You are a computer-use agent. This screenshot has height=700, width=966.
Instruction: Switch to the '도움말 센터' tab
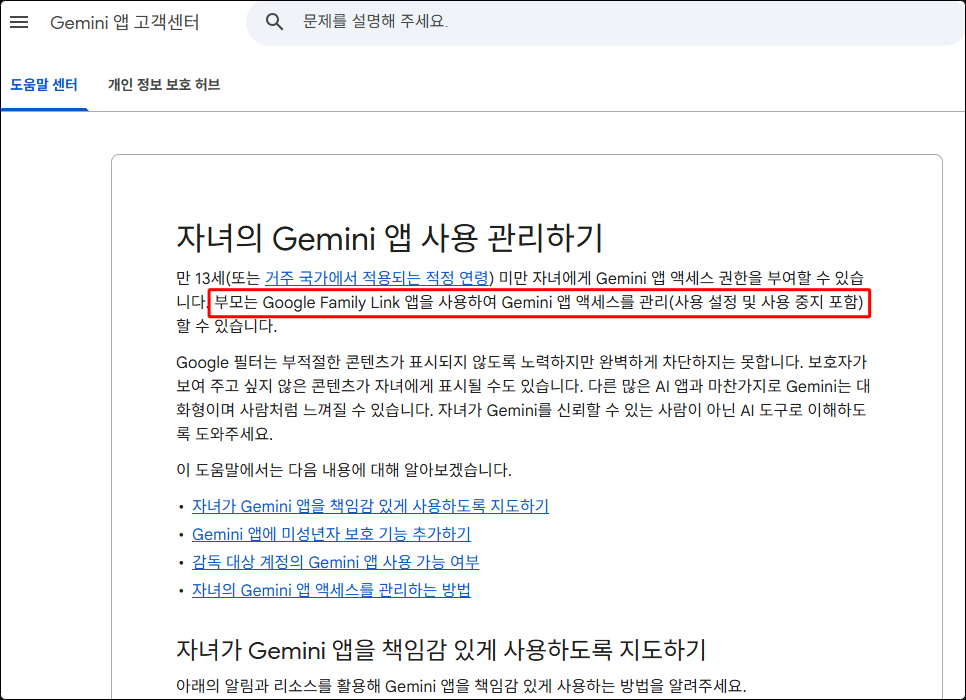click(44, 84)
